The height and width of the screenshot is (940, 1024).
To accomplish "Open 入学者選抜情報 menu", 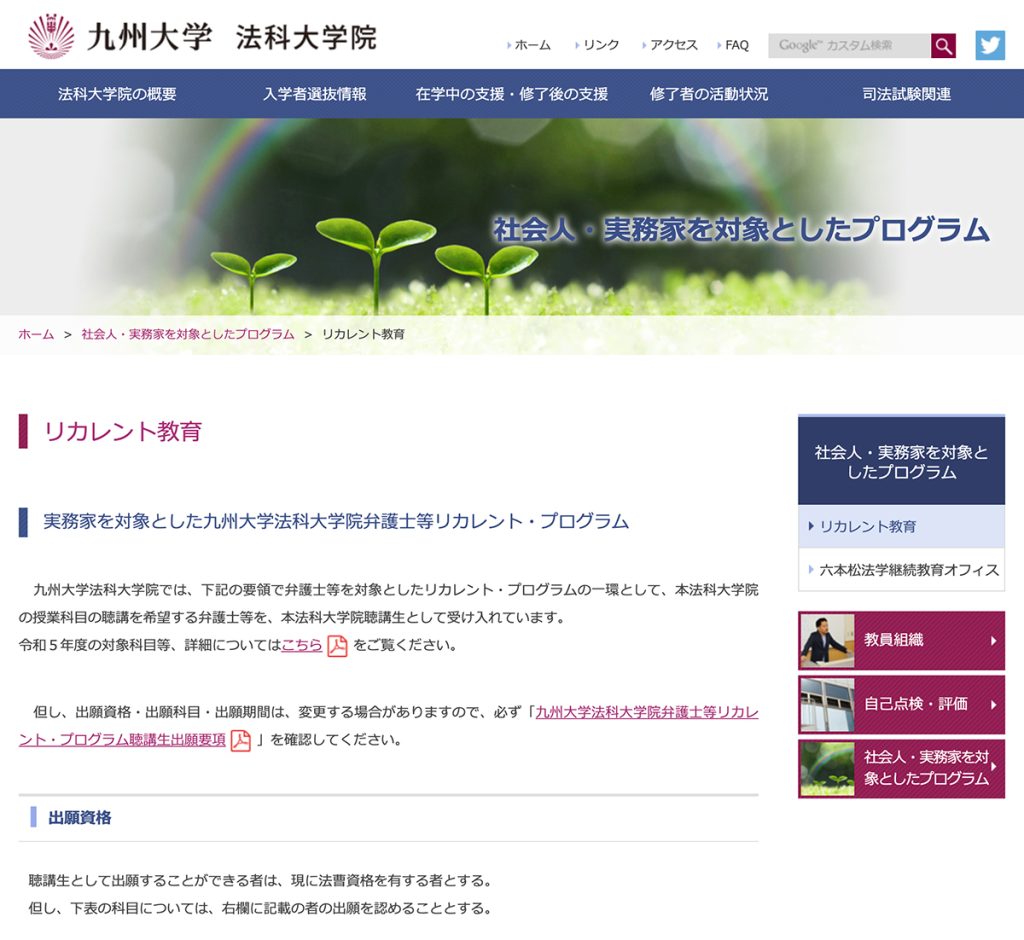I will tap(314, 94).
